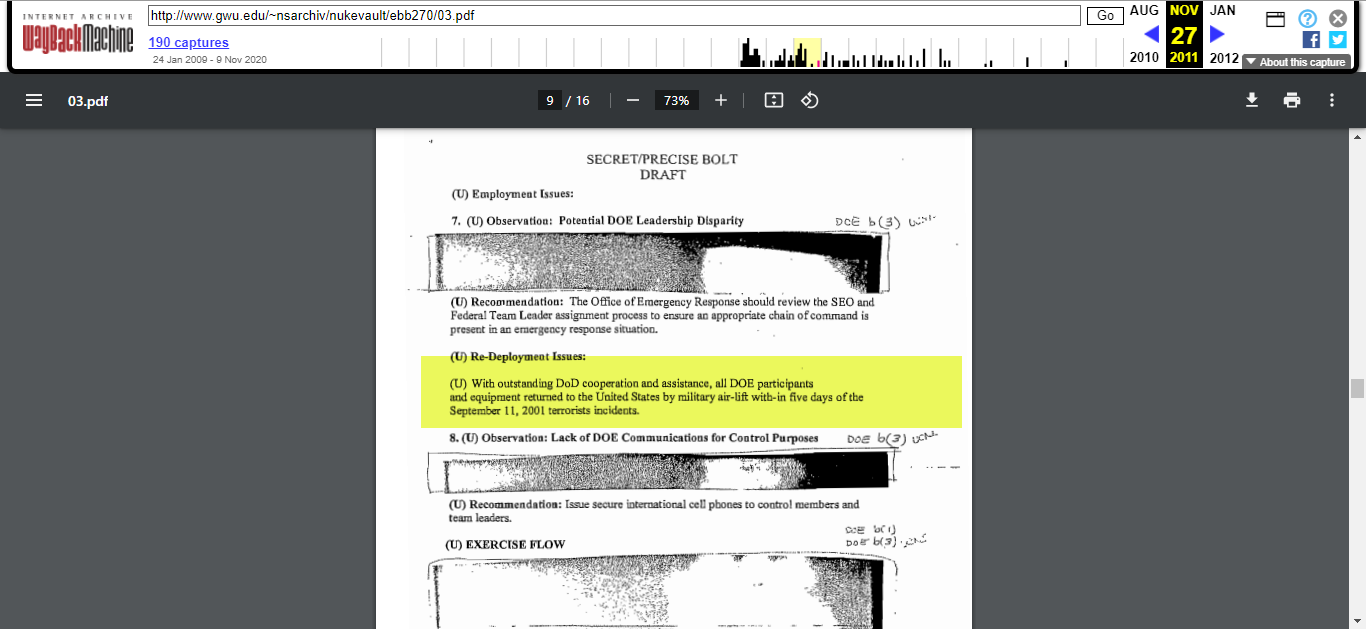The image size is (1366, 629).
Task: Click the 73% zoom level field
Action: 677,100
